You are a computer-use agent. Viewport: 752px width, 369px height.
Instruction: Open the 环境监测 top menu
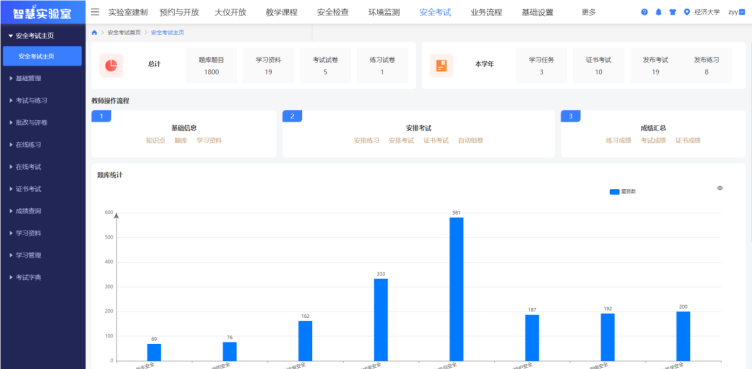(x=384, y=12)
